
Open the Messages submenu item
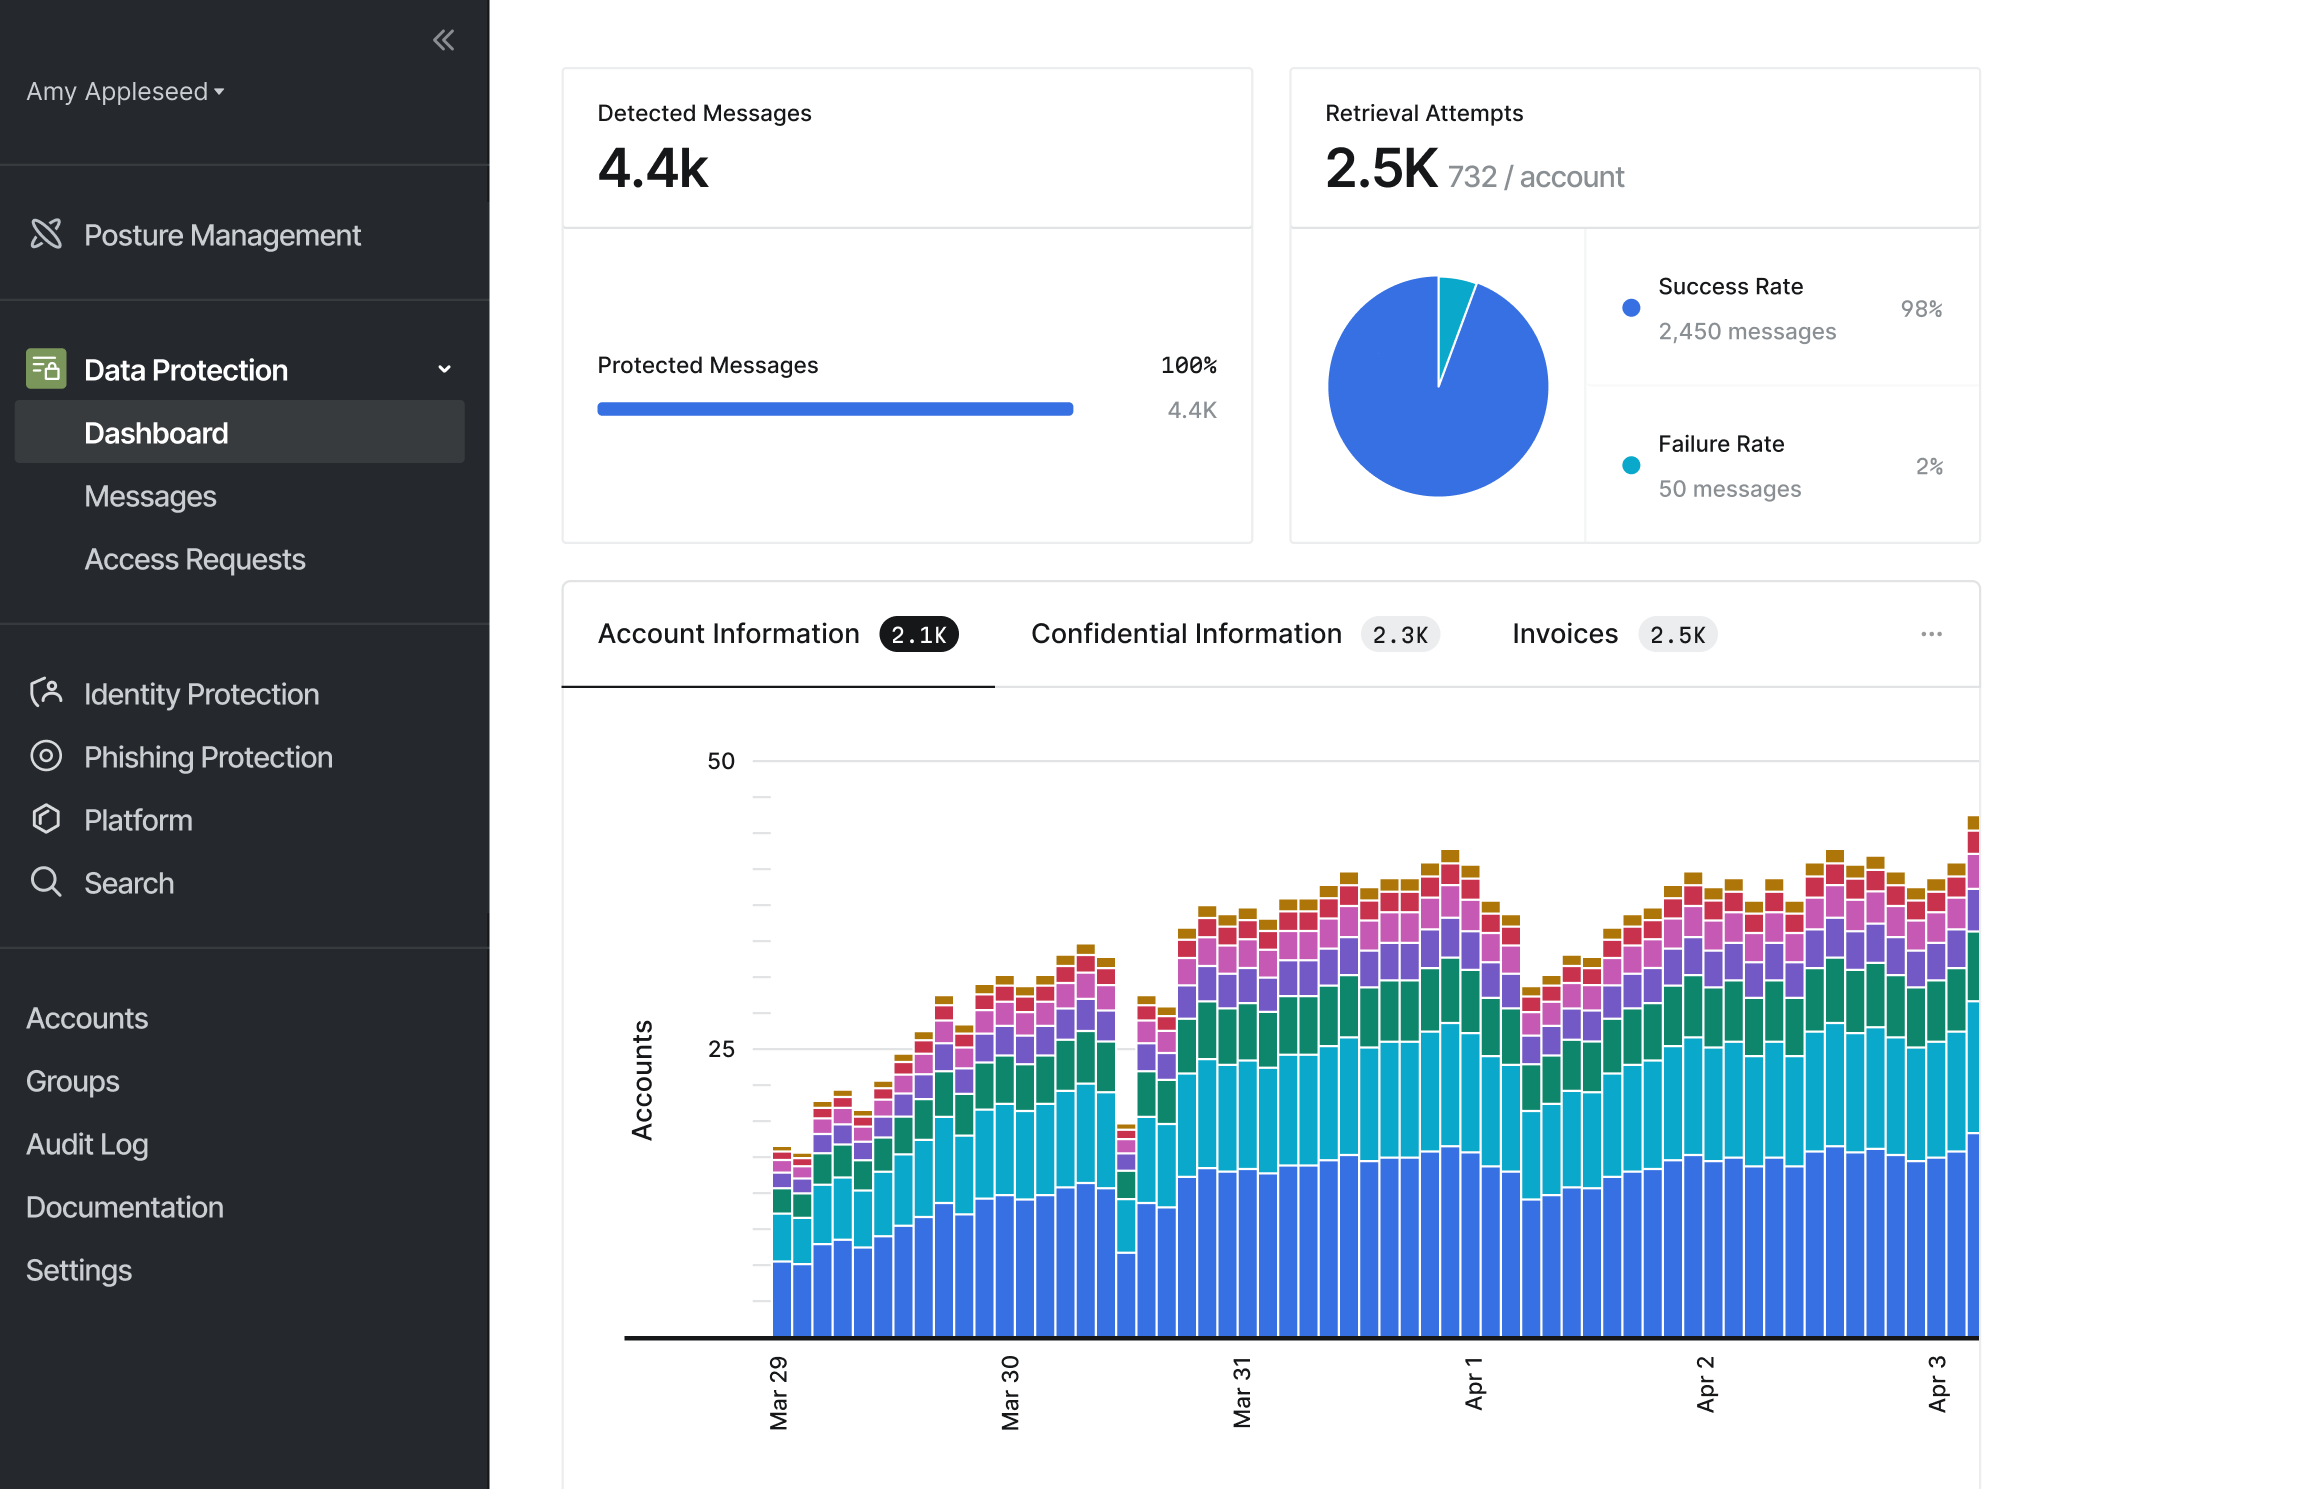pos(150,496)
